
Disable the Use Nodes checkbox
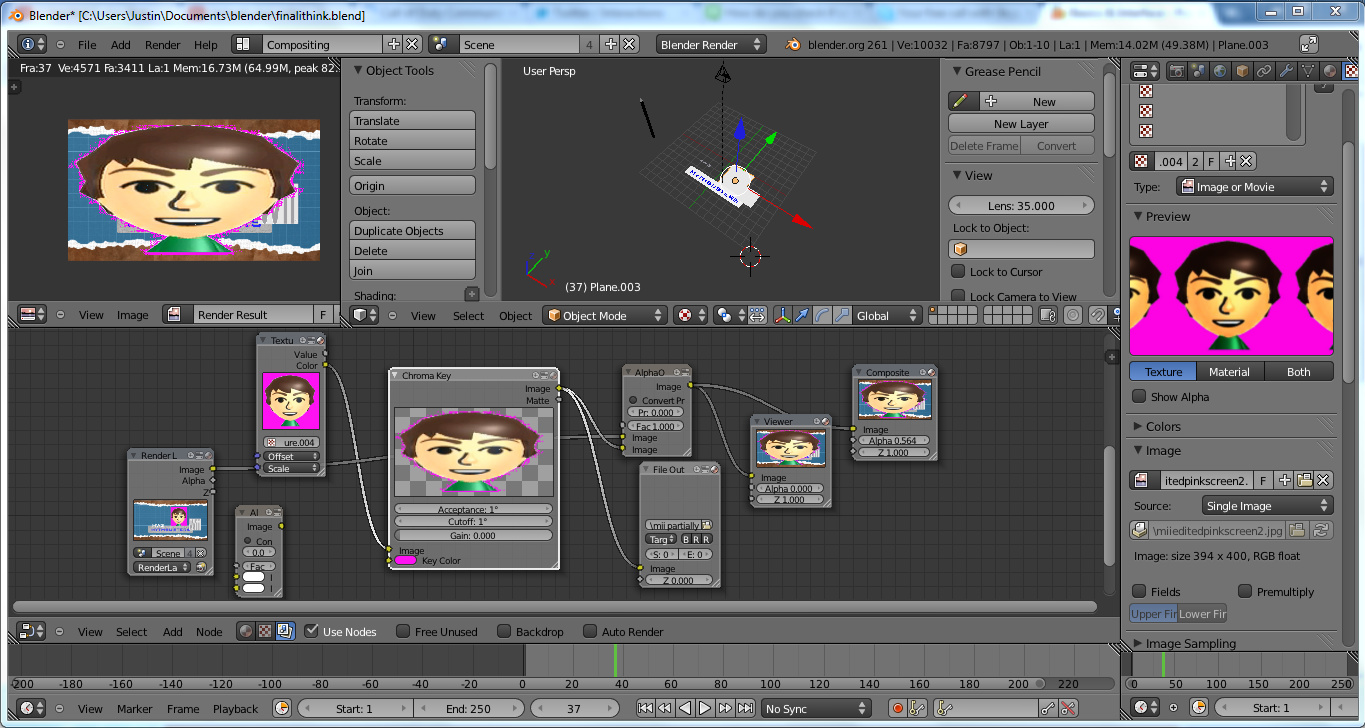point(311,631)
